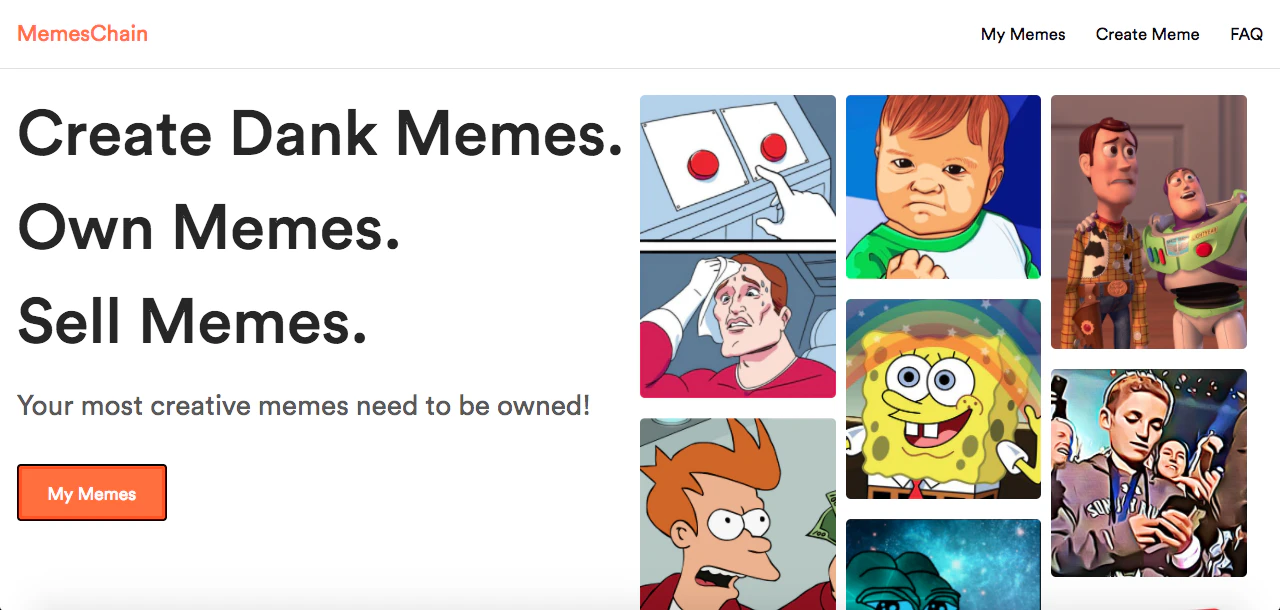This screenshot has width=1280, height=610.
Task: Click the left red button in the meme
Action: point(704,161)
